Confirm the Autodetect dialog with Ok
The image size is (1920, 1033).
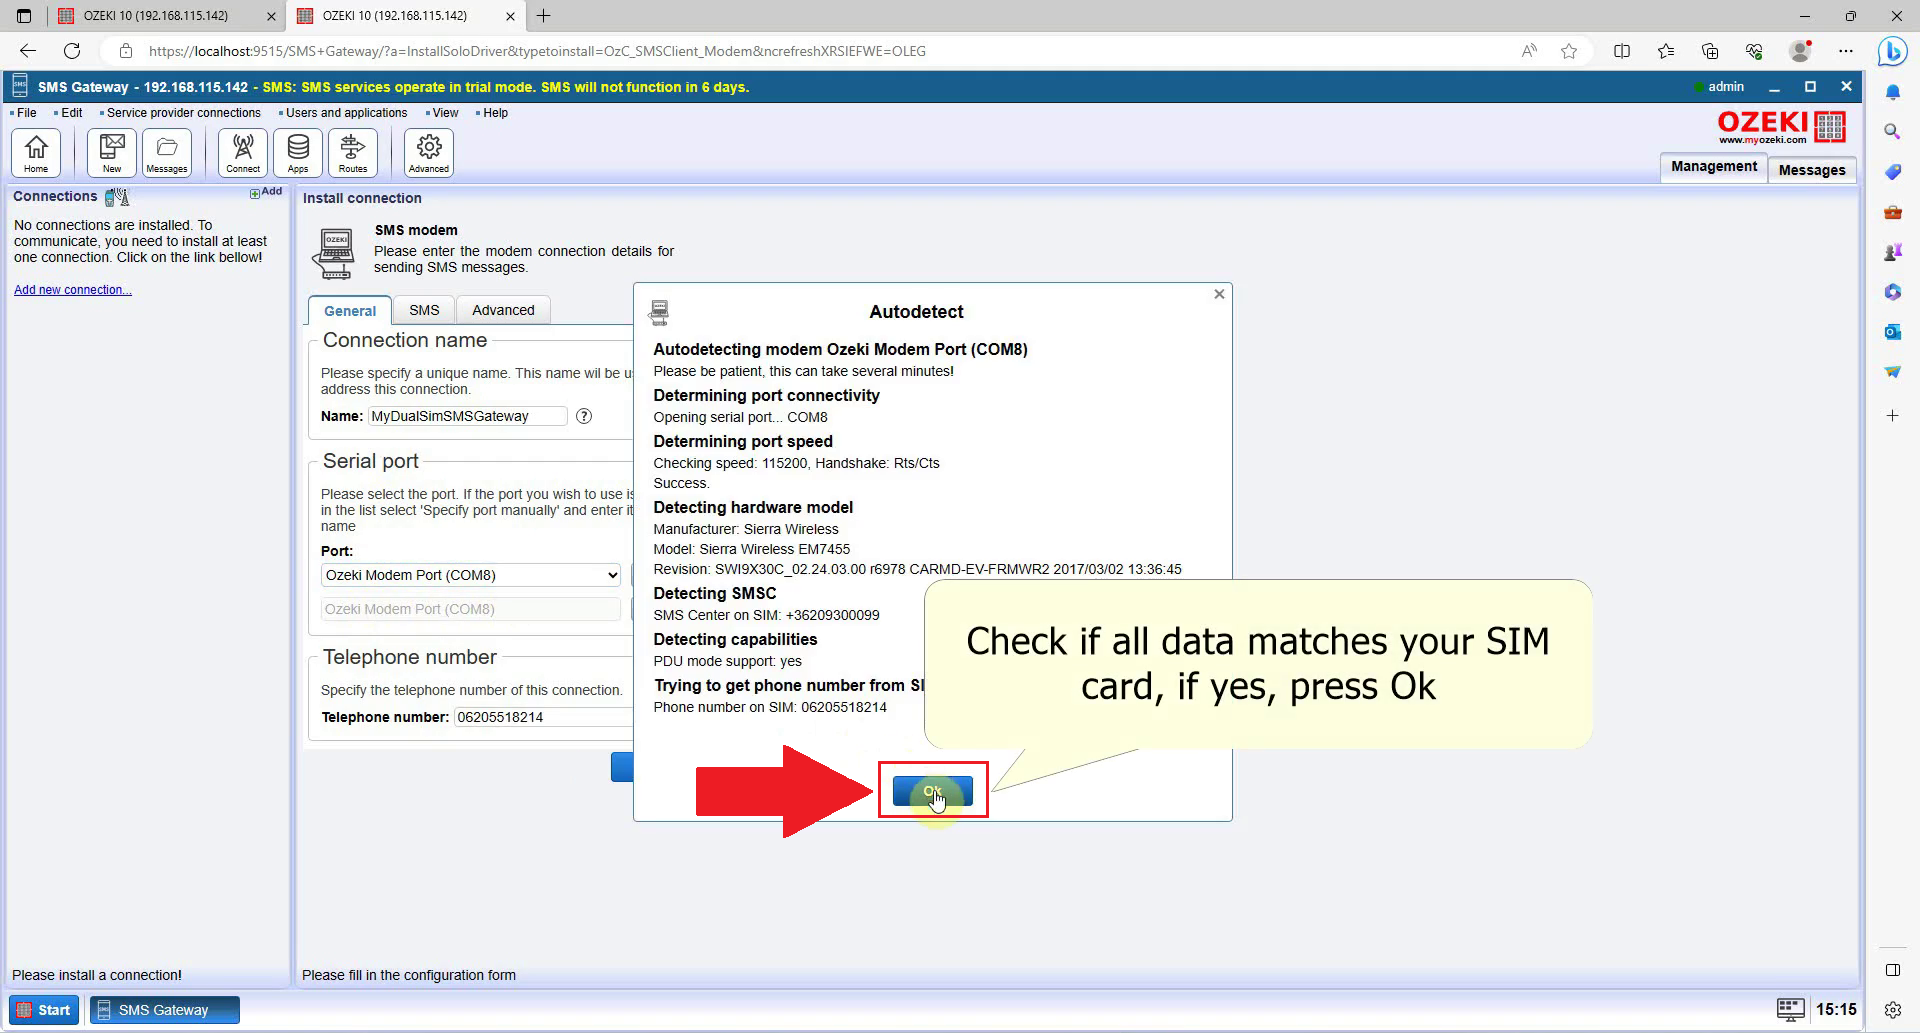point(932,791)
